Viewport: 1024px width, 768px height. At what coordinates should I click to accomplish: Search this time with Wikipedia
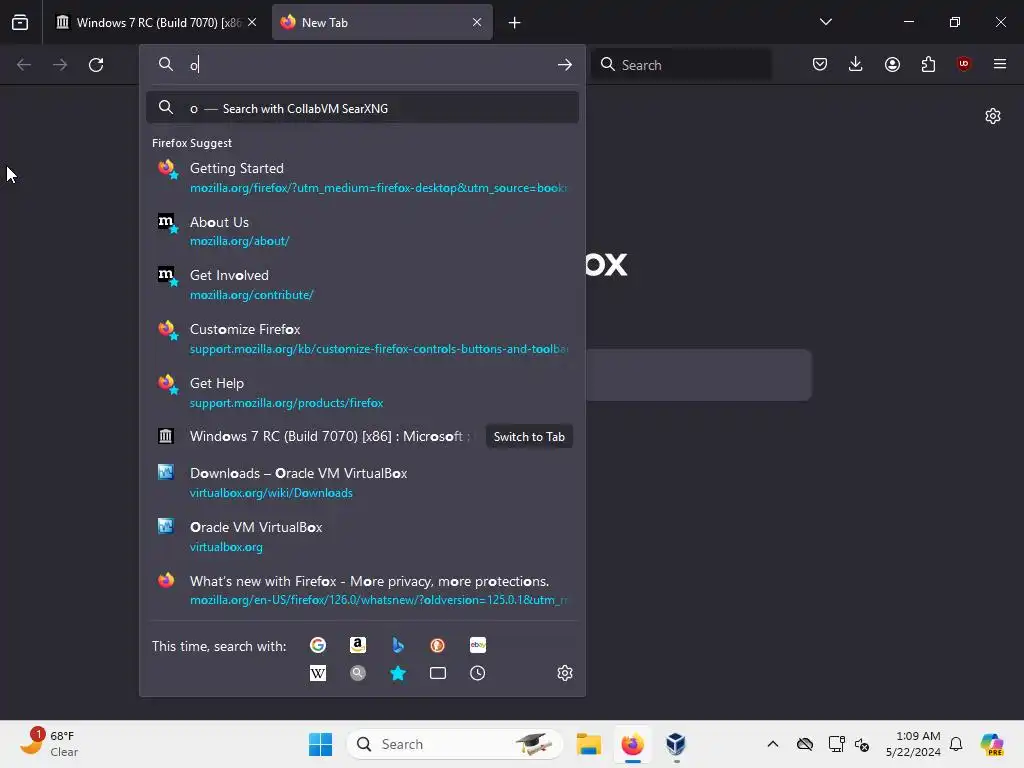point(318,673)
